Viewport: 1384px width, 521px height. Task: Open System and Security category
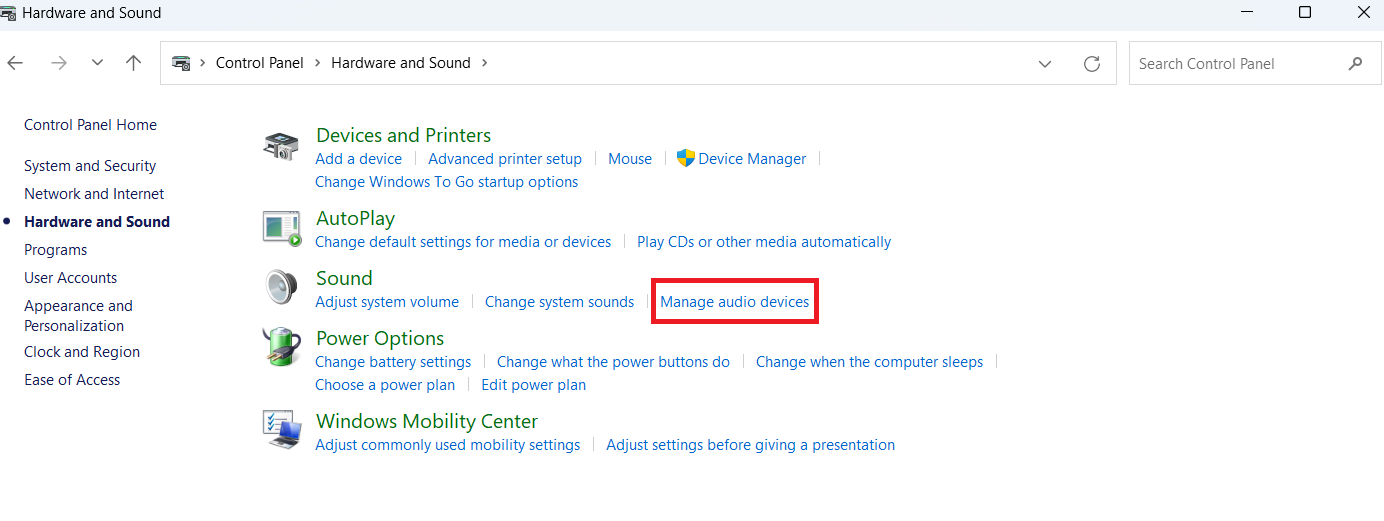[90, 166]
